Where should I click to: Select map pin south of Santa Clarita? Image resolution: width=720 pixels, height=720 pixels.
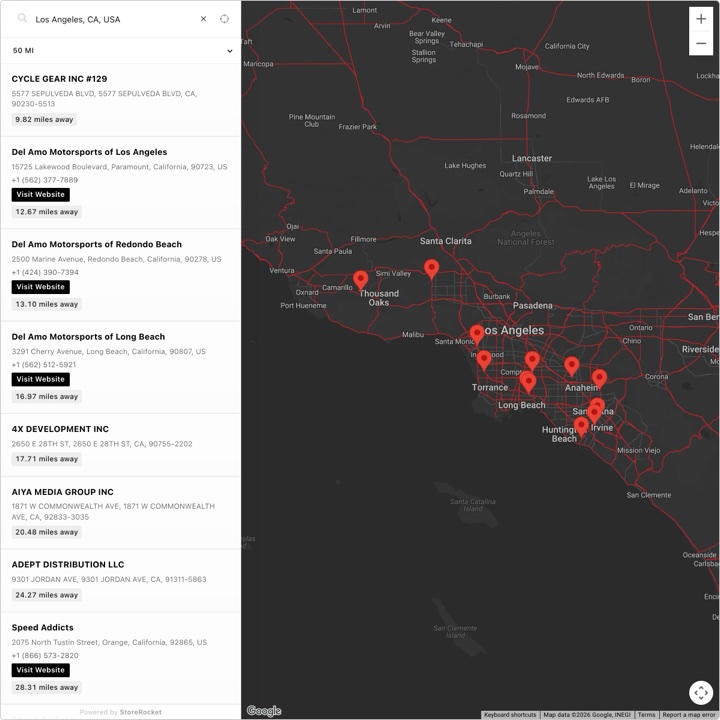pos(431,269)
